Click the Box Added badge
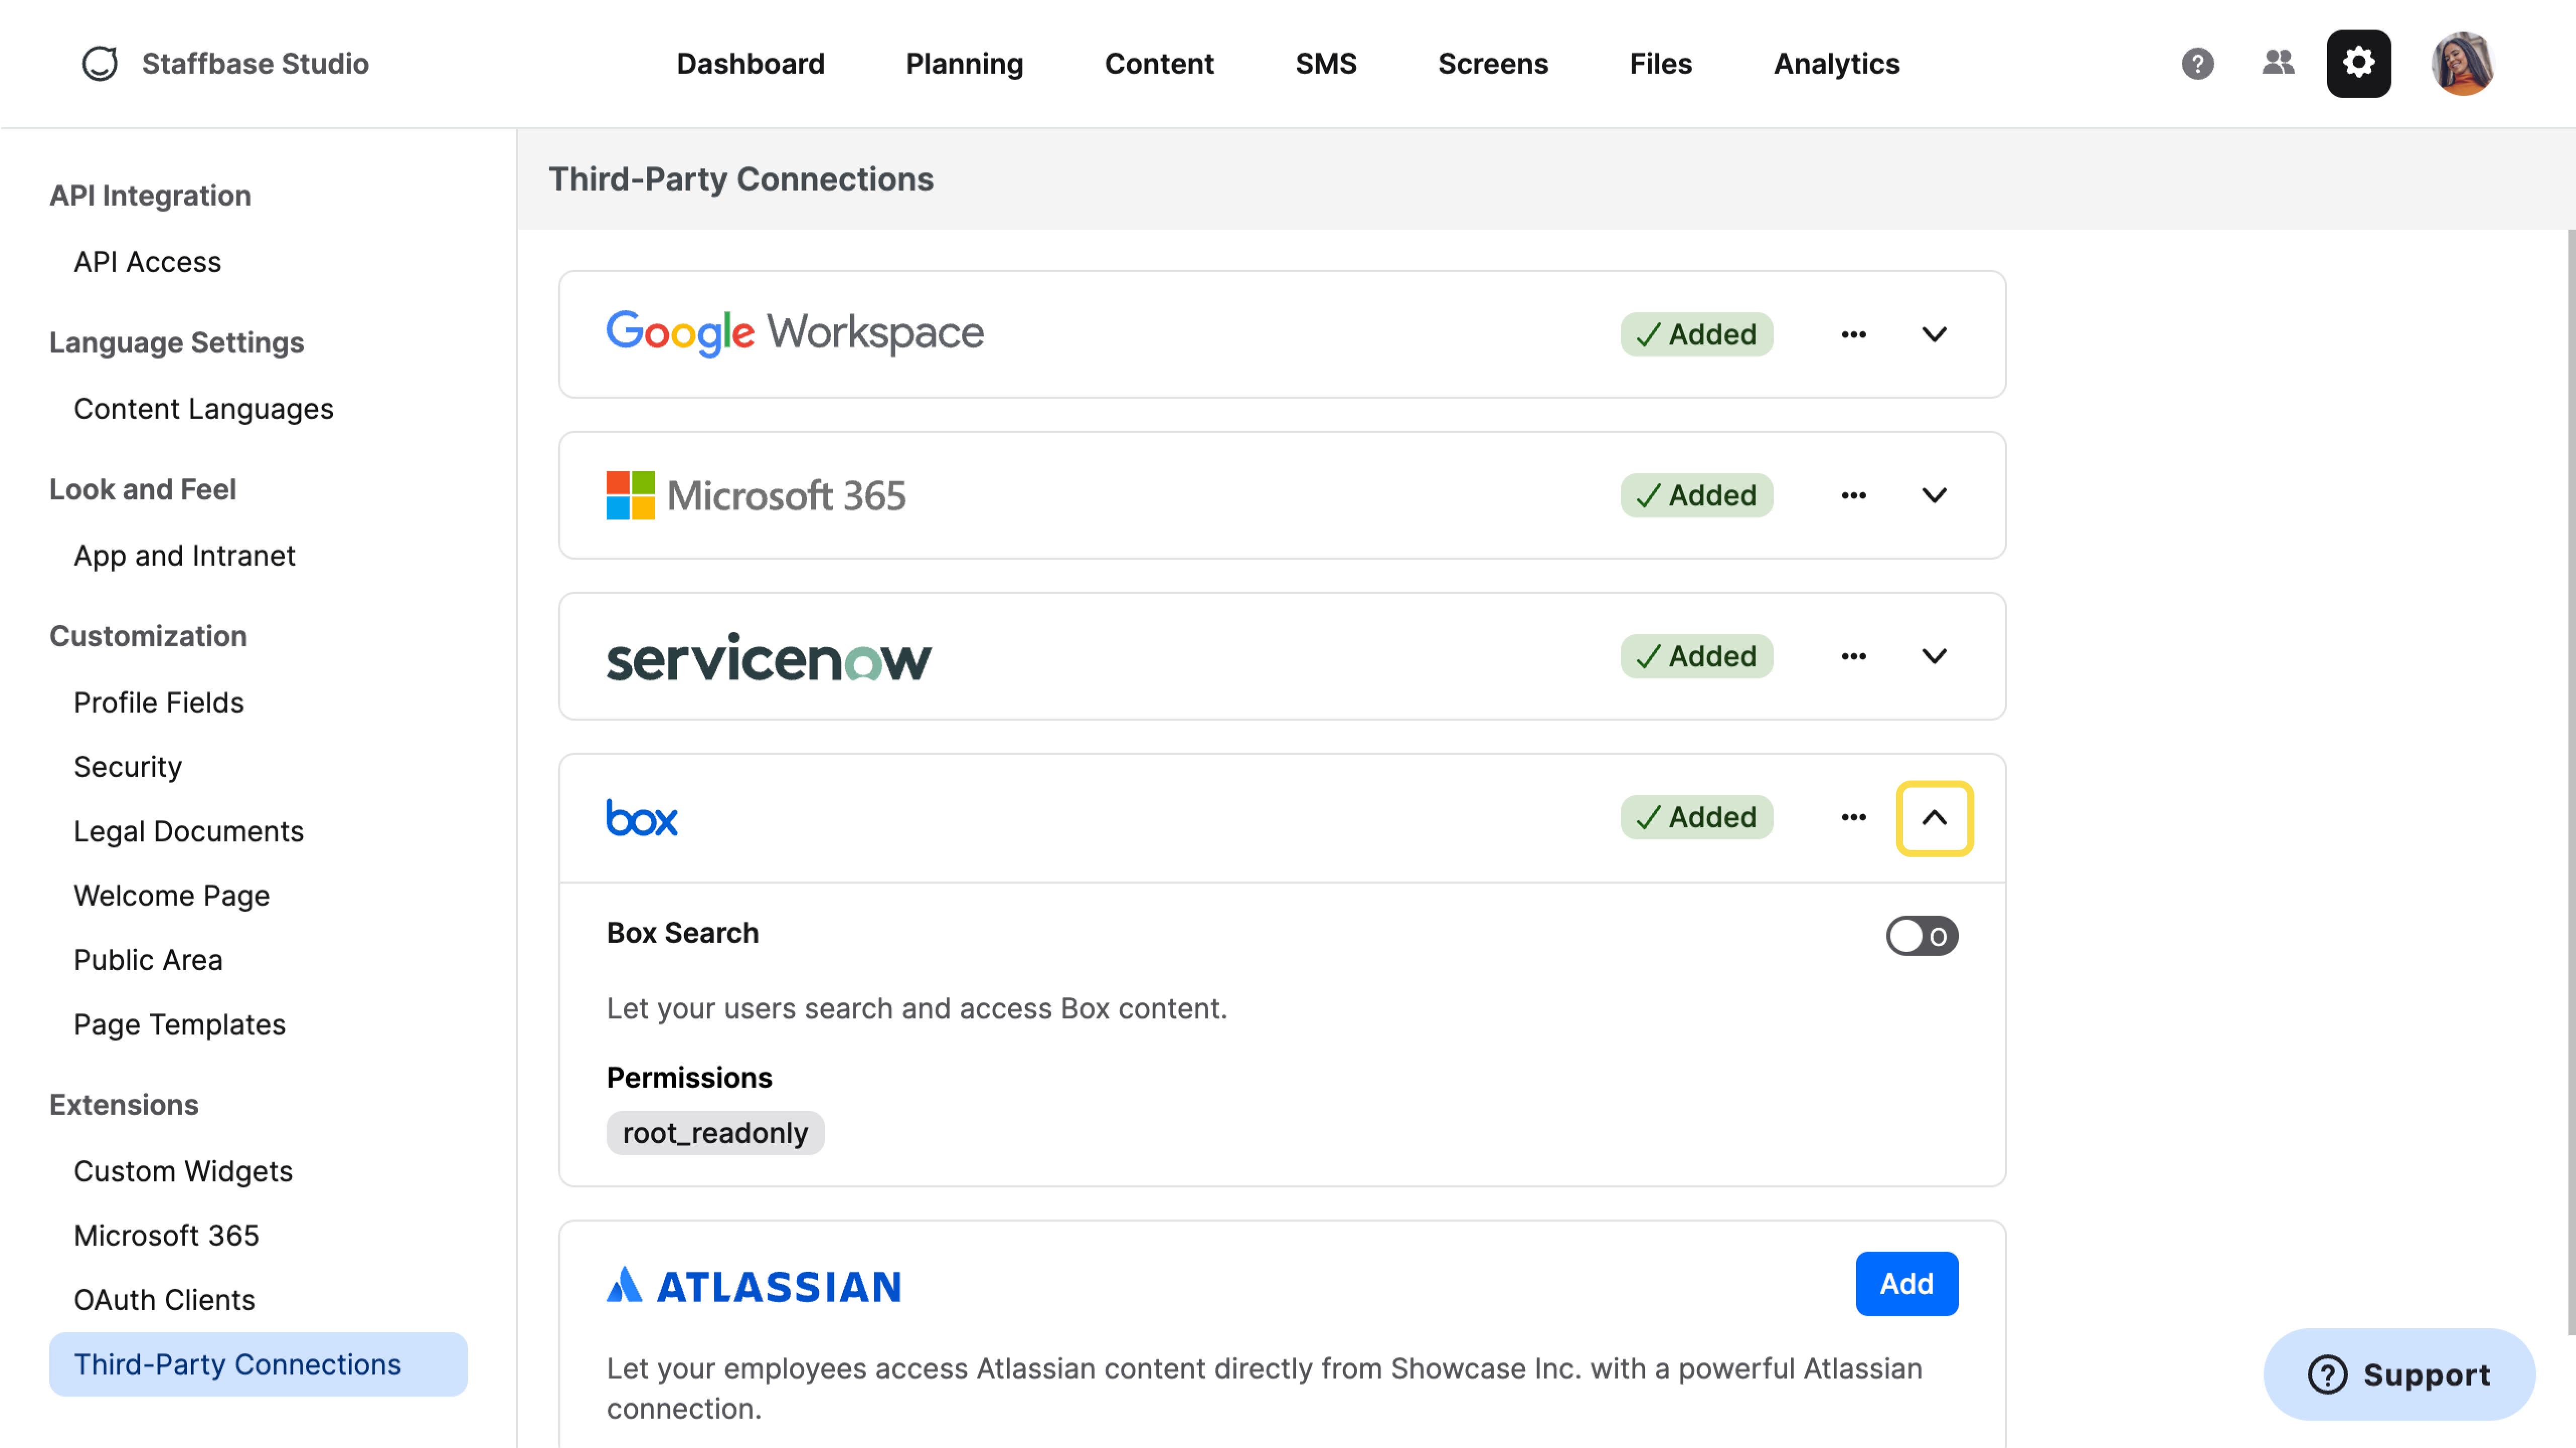This screenshot has width=2576, height=1448. click(x=1697, y=817)
